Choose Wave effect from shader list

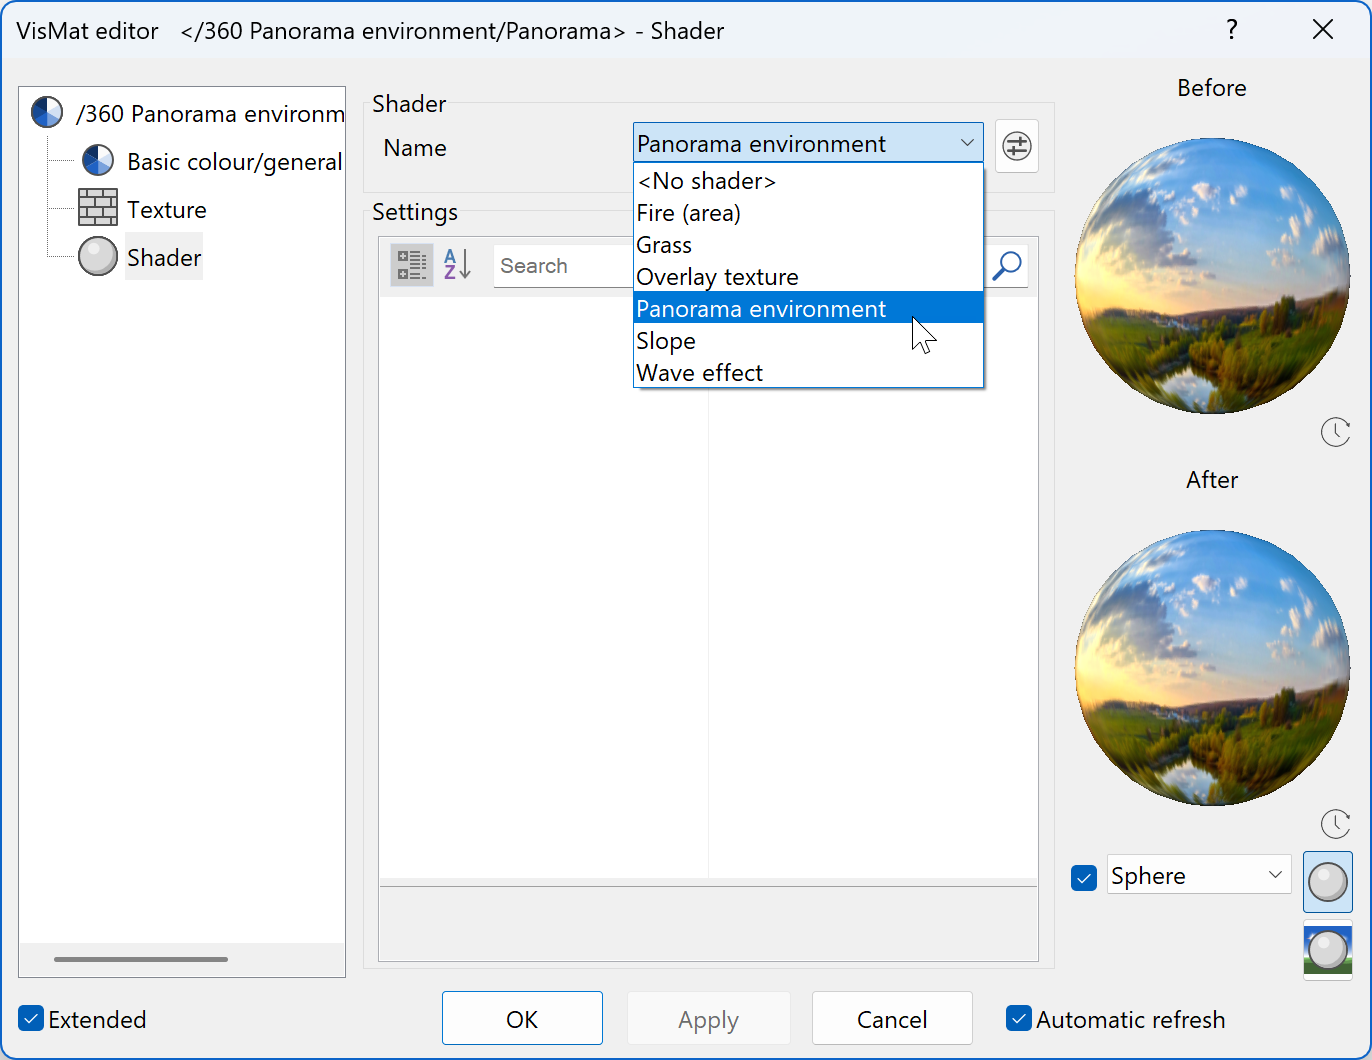point(700,373)
